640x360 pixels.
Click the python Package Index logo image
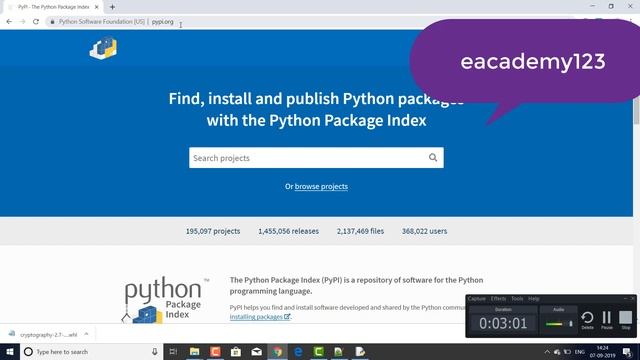click(165, 300)
